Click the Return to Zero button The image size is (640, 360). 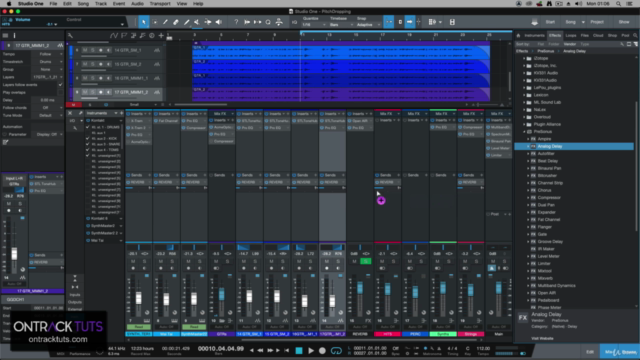click(287, 351)
